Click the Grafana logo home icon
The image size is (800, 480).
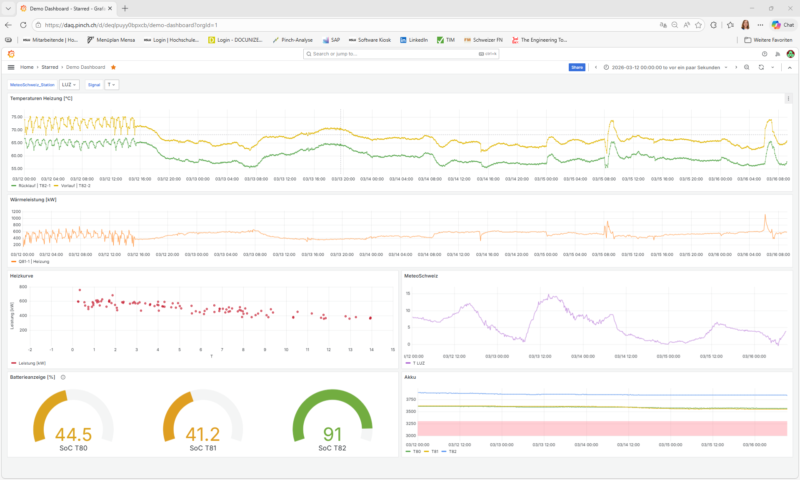pos(11,54)
